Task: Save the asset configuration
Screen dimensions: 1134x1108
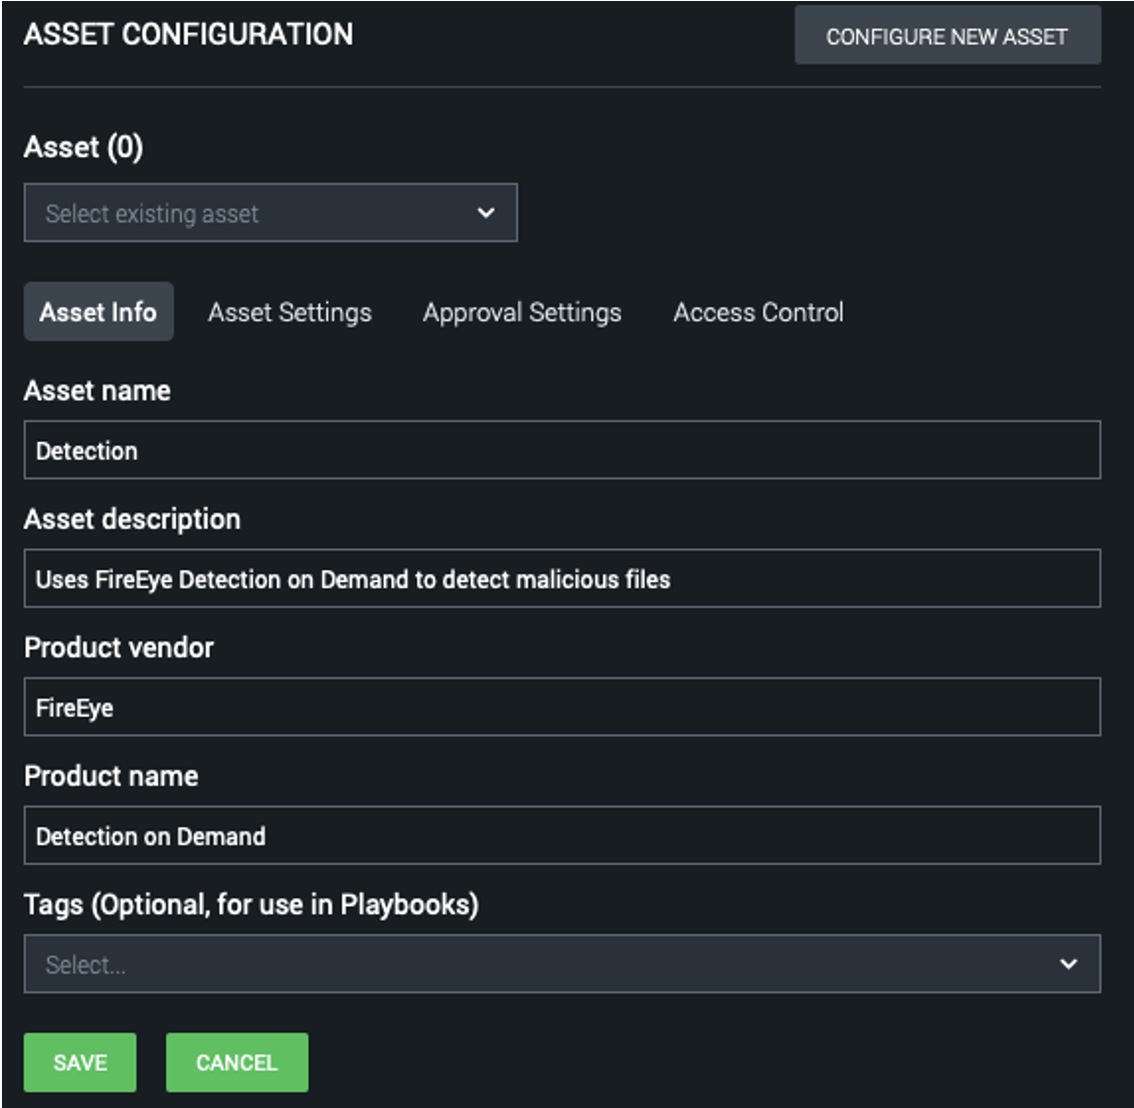Action: (80, 1062)
